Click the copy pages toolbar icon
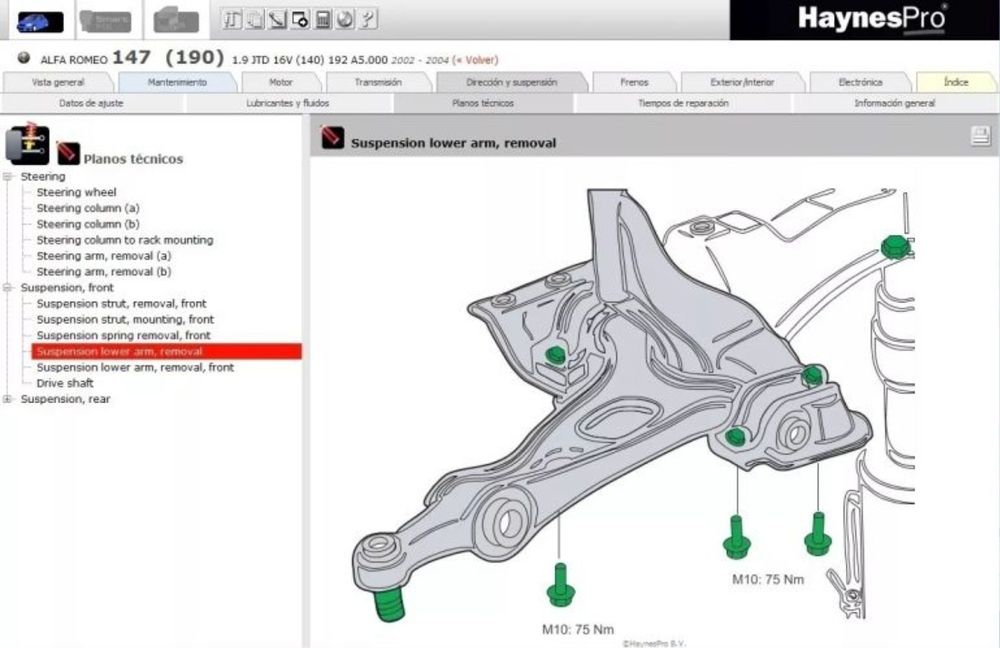 point(254,20)
